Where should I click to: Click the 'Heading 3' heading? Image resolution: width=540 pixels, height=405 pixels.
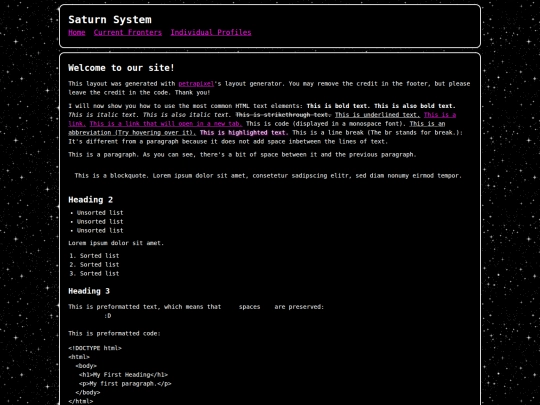pos(89,291)
